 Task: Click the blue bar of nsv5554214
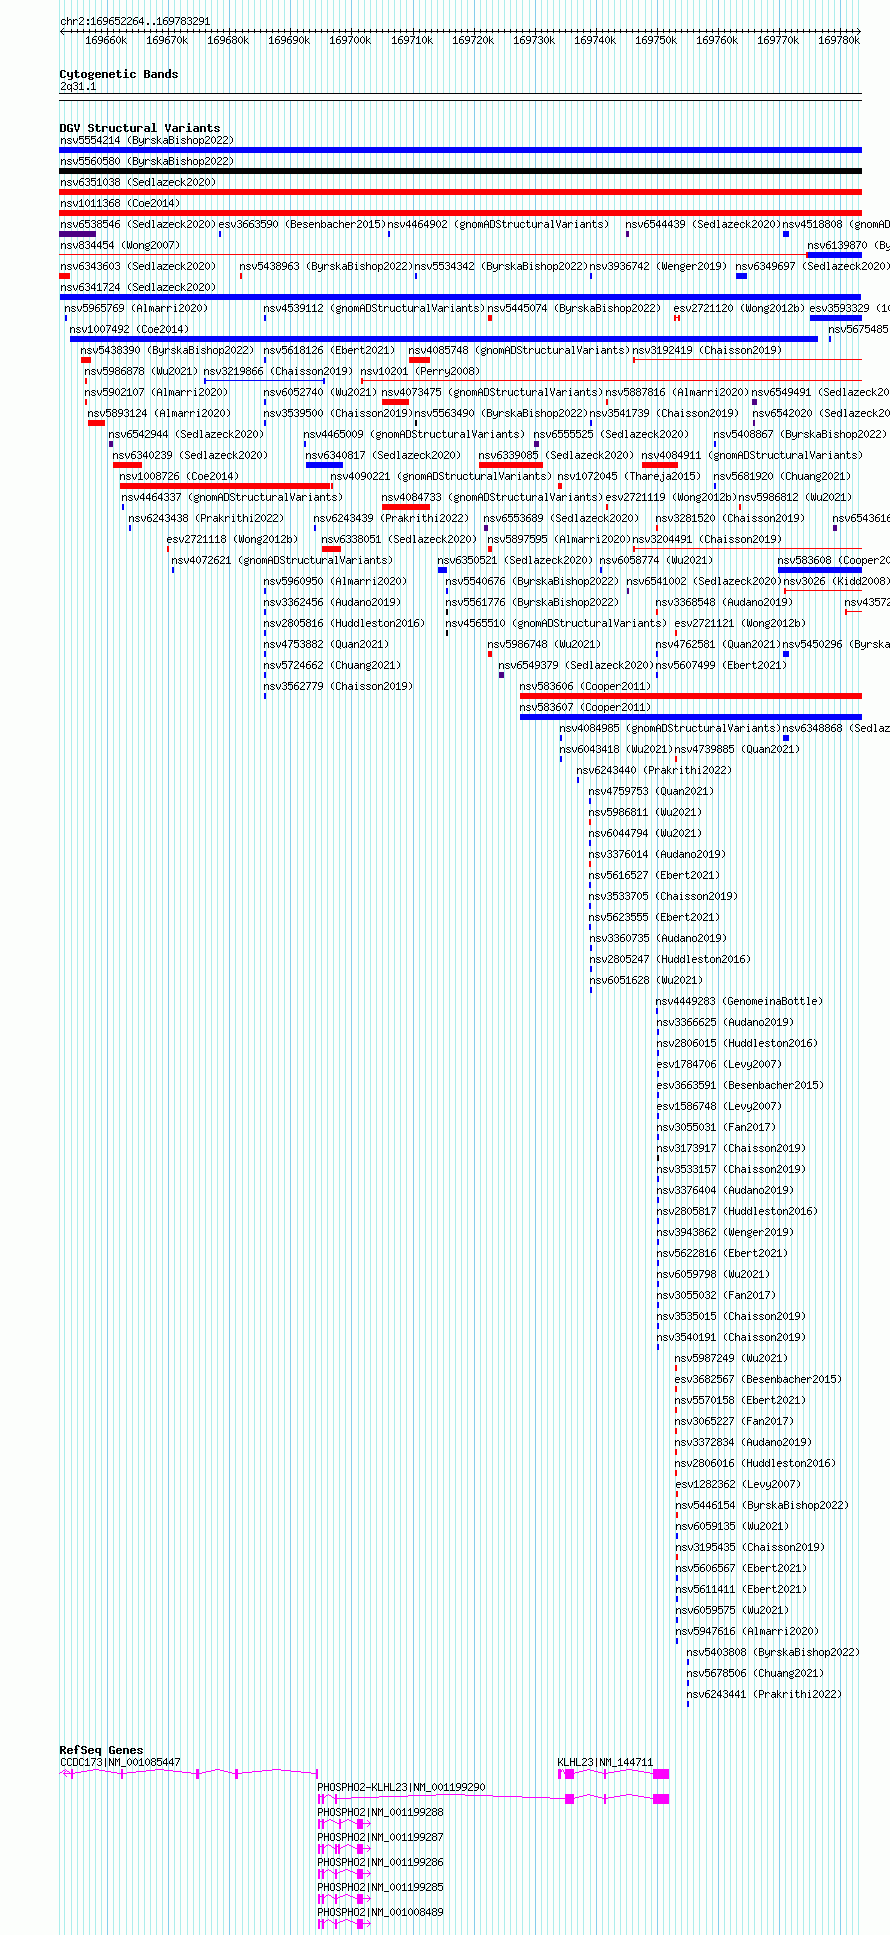click(x=460, y=150)
